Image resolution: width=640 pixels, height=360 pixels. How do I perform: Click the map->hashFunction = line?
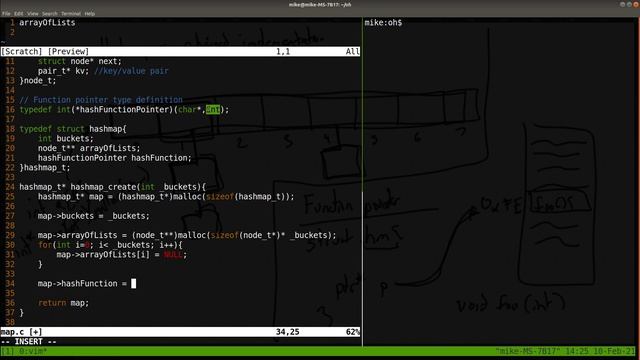82,284
